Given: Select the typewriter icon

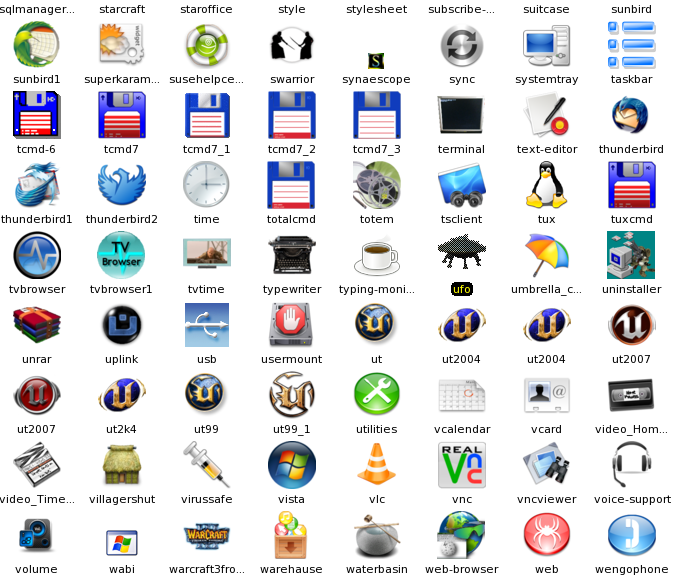Looking at the screenshot, I should point(292,254).
